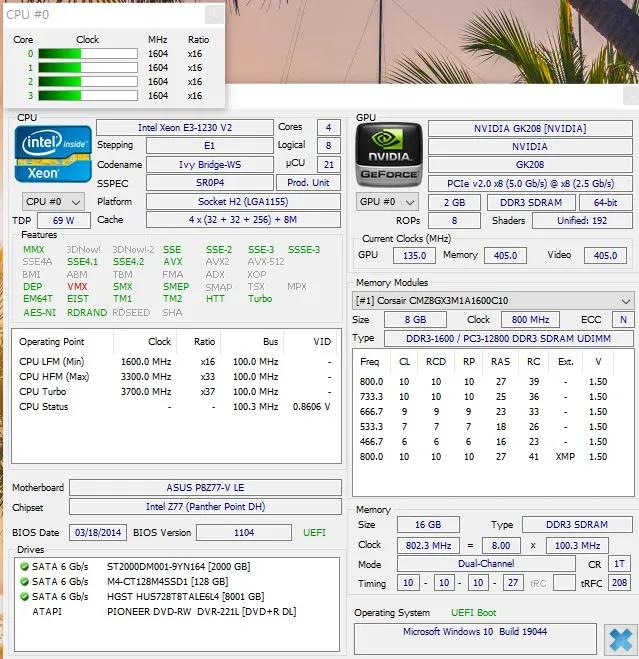Click the TDP 69 W field

click(x=63, y=220)
